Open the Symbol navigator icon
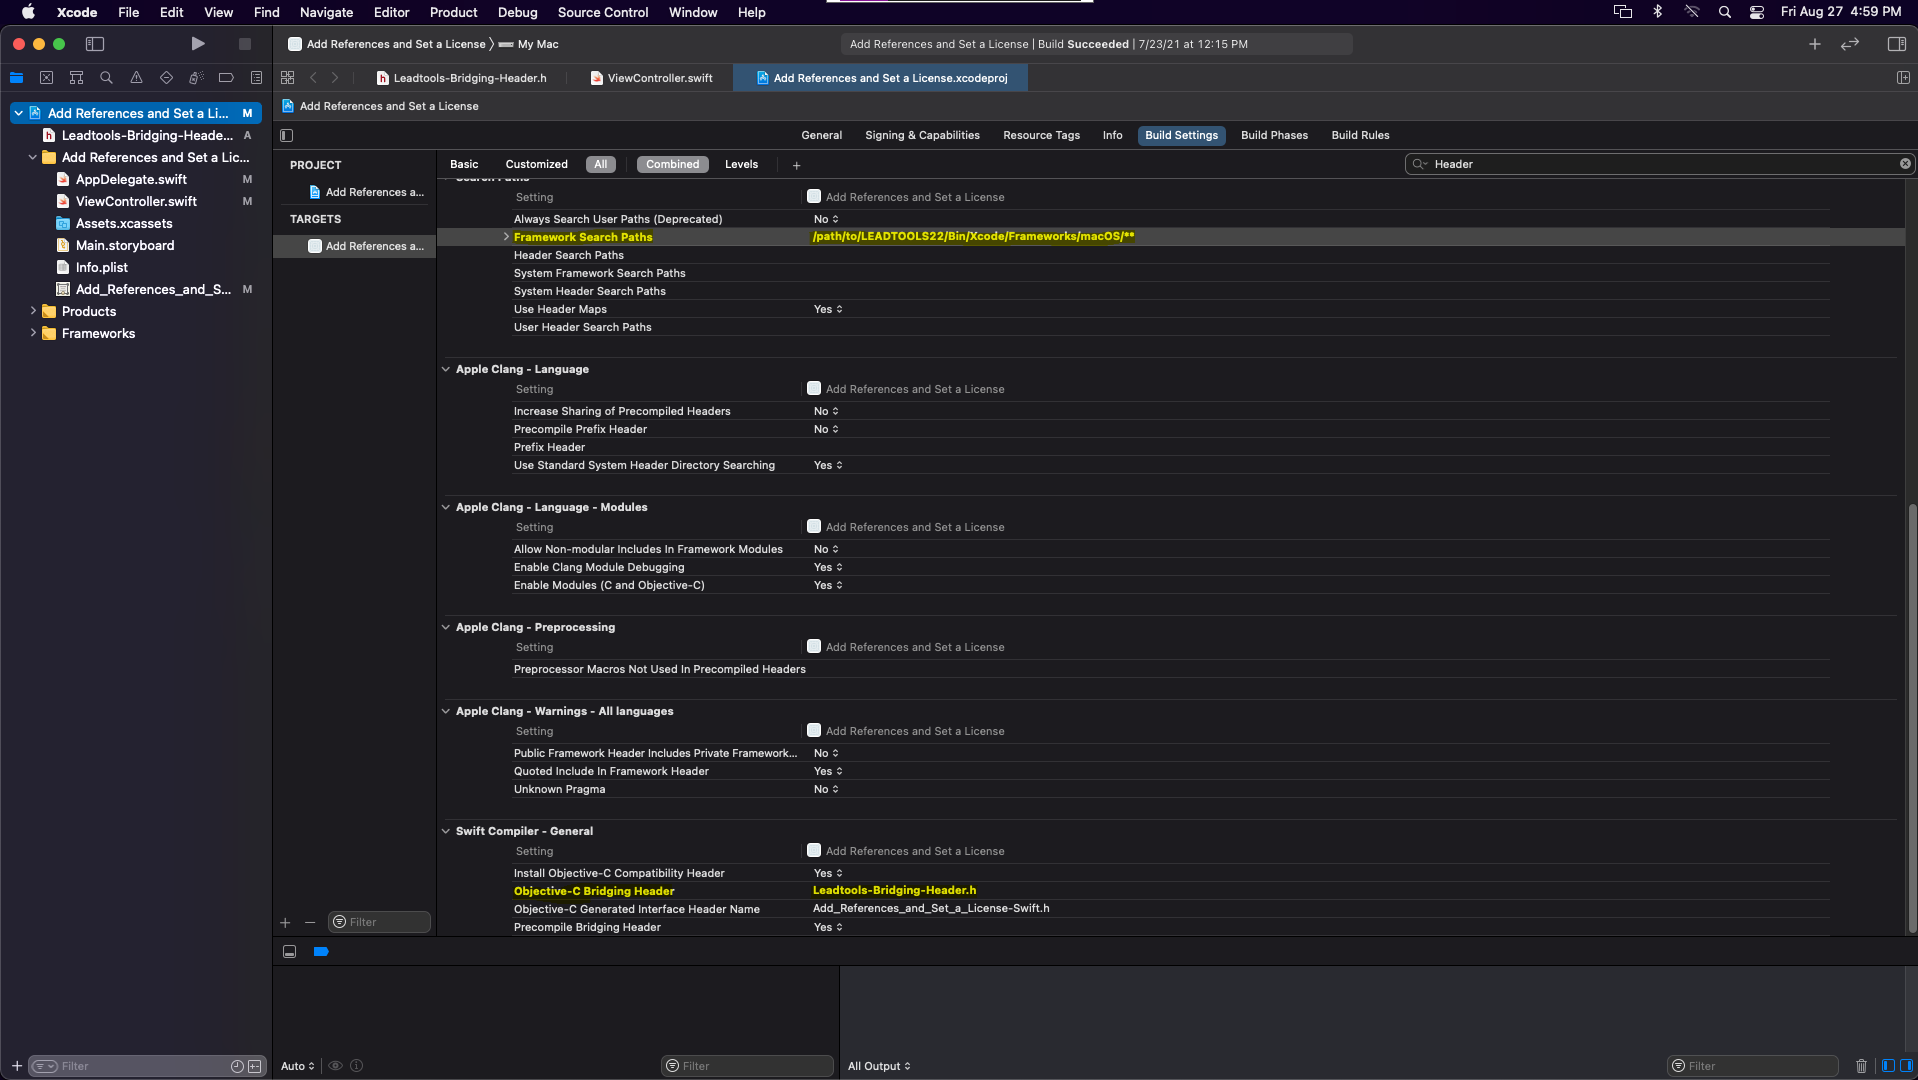1918x1080 pixels. [76, 78]
